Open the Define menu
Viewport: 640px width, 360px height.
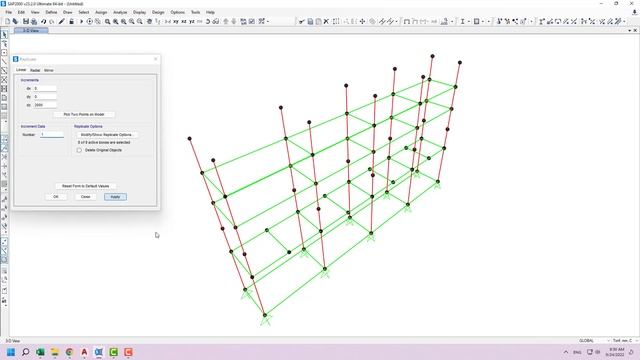[51, 12]
